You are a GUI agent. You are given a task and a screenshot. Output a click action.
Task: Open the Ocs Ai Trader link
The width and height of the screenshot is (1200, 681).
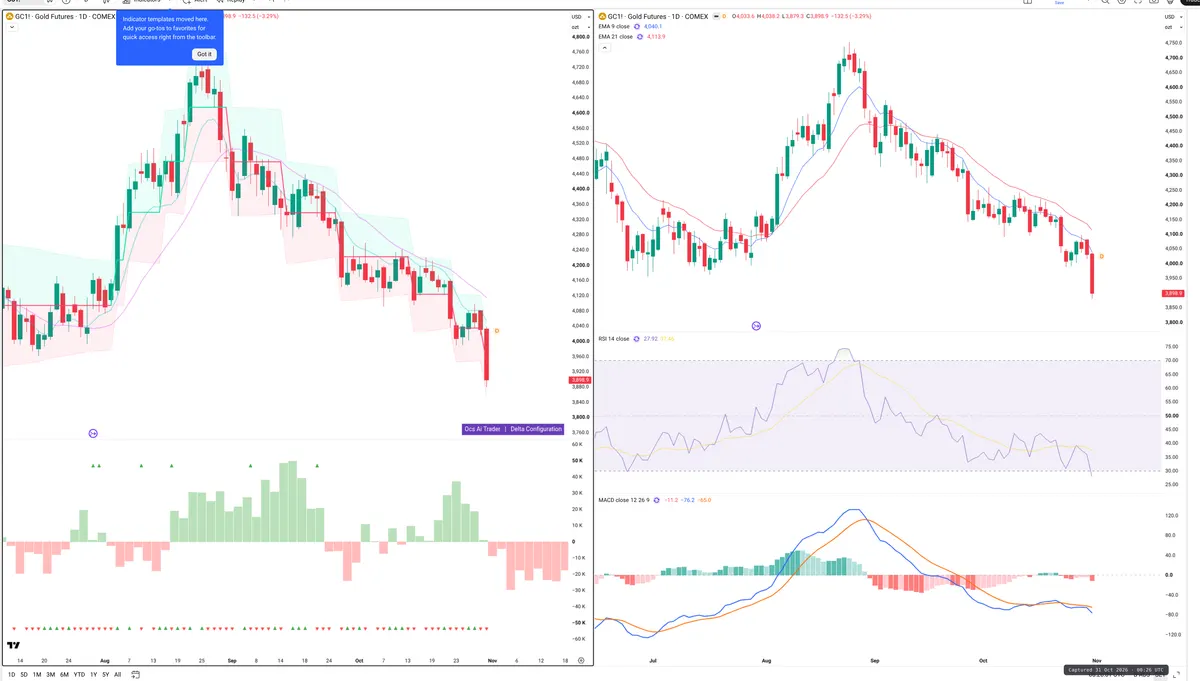coord(482,429)
